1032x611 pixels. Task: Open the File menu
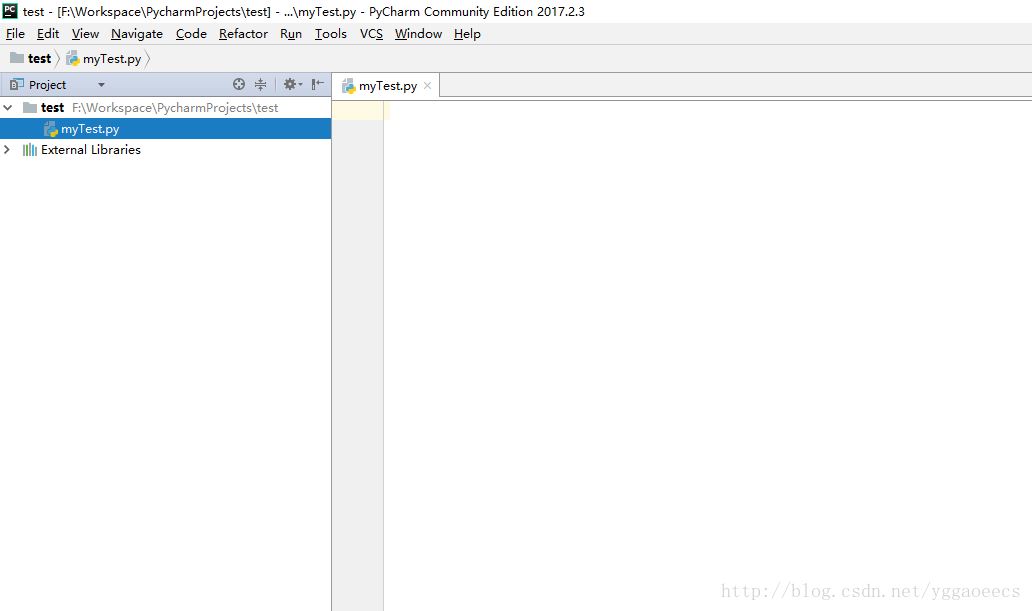[x=15, y=34]
